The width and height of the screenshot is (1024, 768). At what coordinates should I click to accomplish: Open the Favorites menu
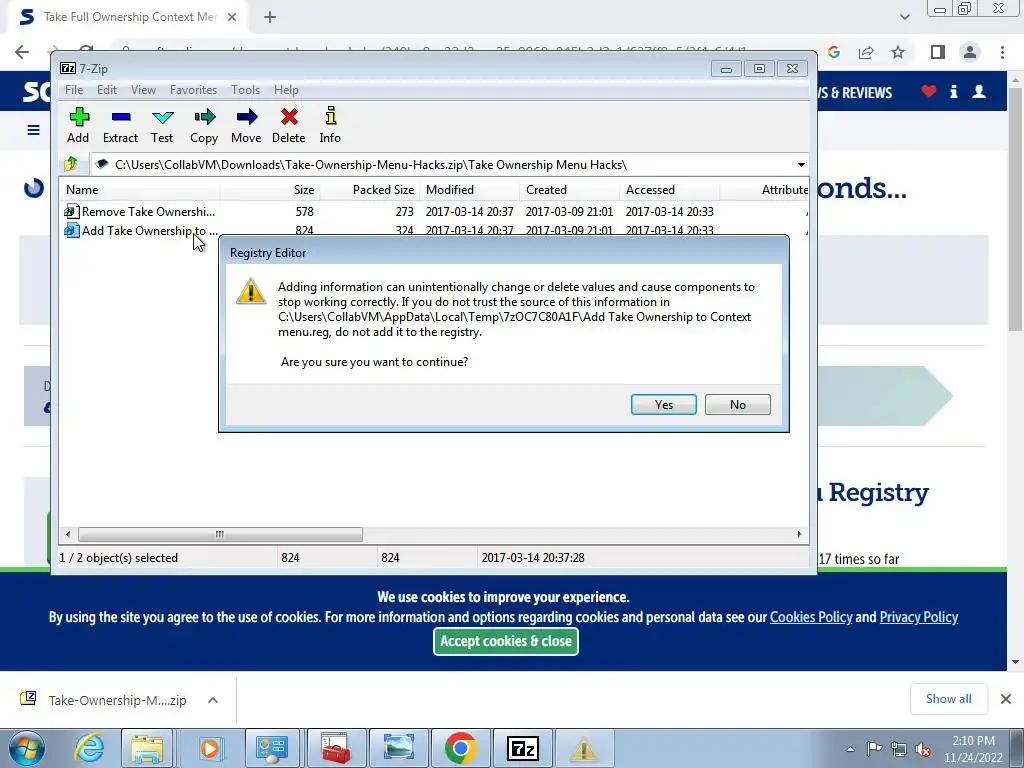[193, 90]
